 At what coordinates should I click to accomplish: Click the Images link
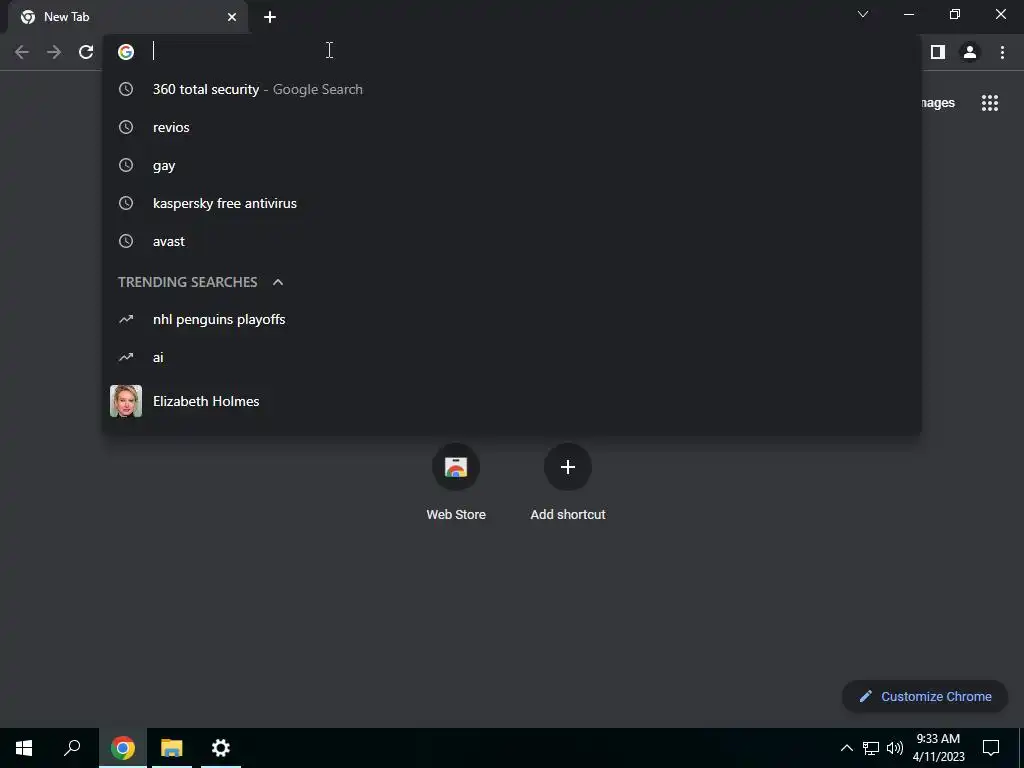click(x=938, y=103)
